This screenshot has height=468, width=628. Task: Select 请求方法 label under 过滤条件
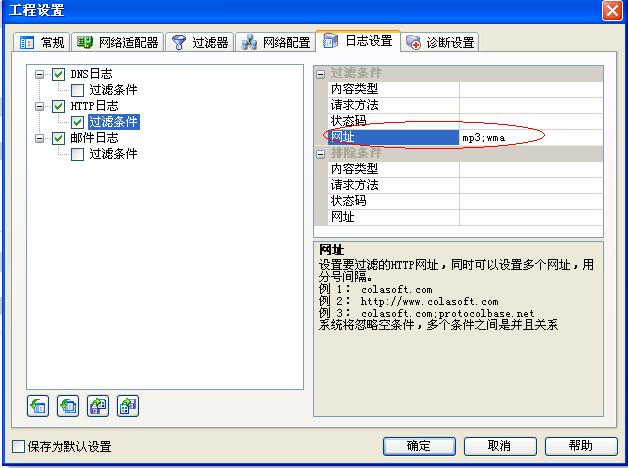pos(354,105)
